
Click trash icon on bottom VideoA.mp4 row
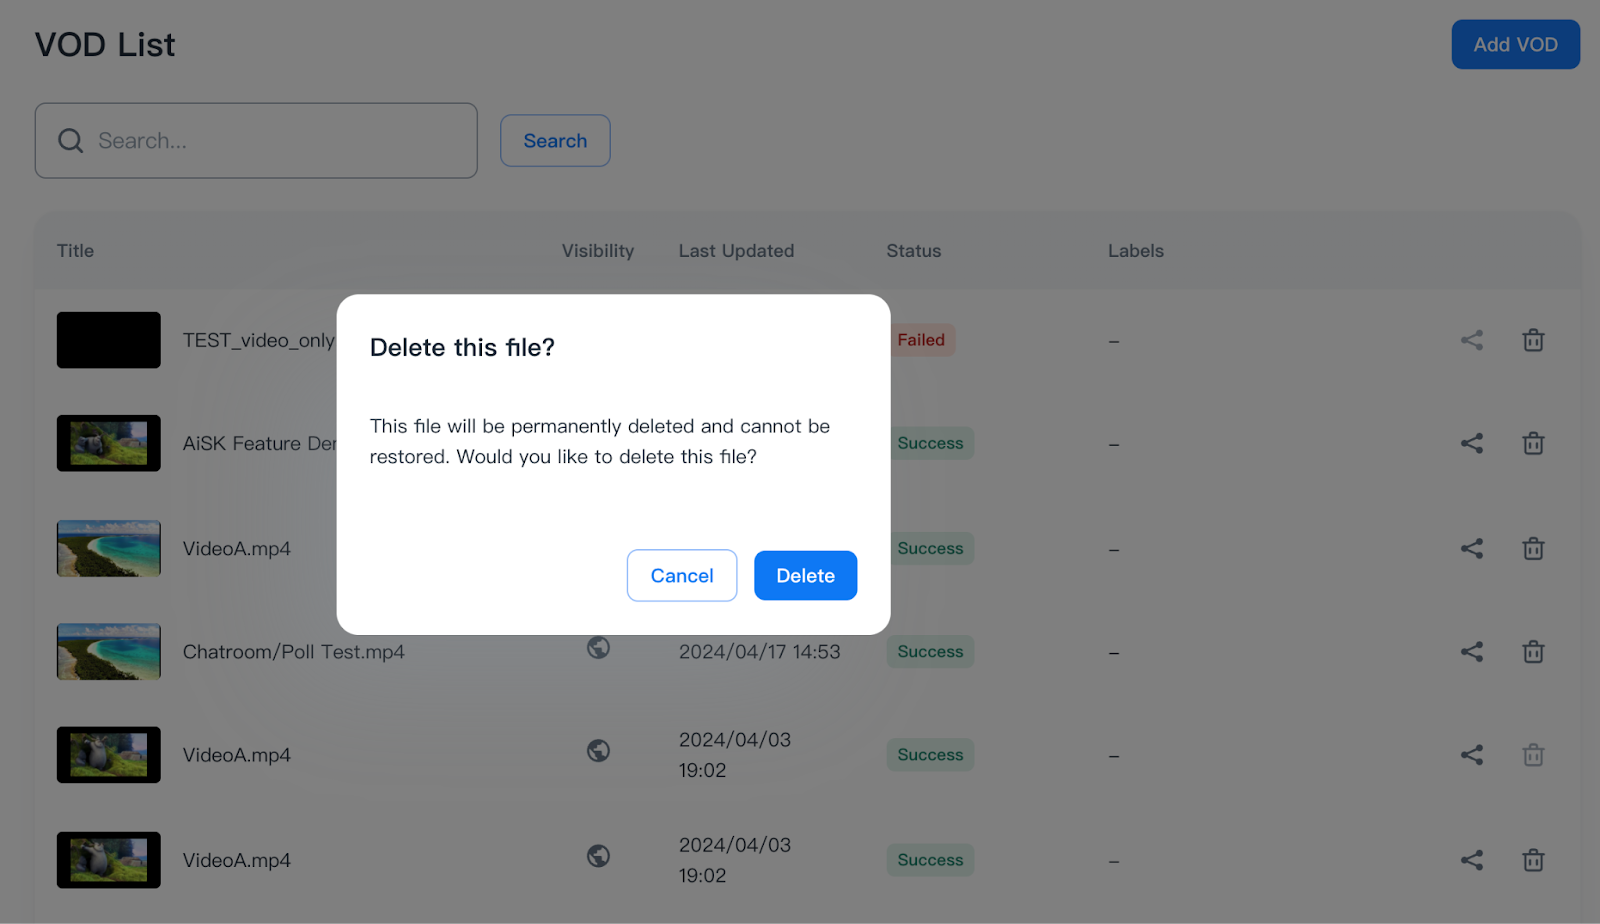1533,860
